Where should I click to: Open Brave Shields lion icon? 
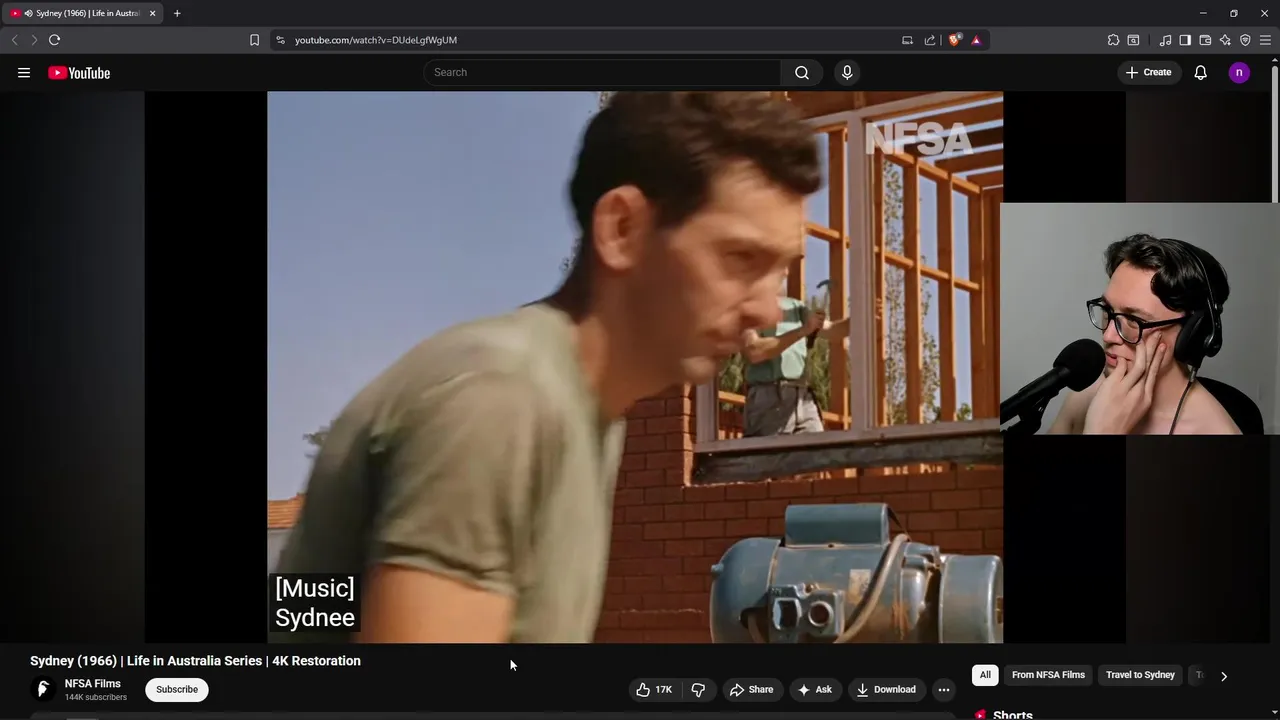(x=954, y=40)
